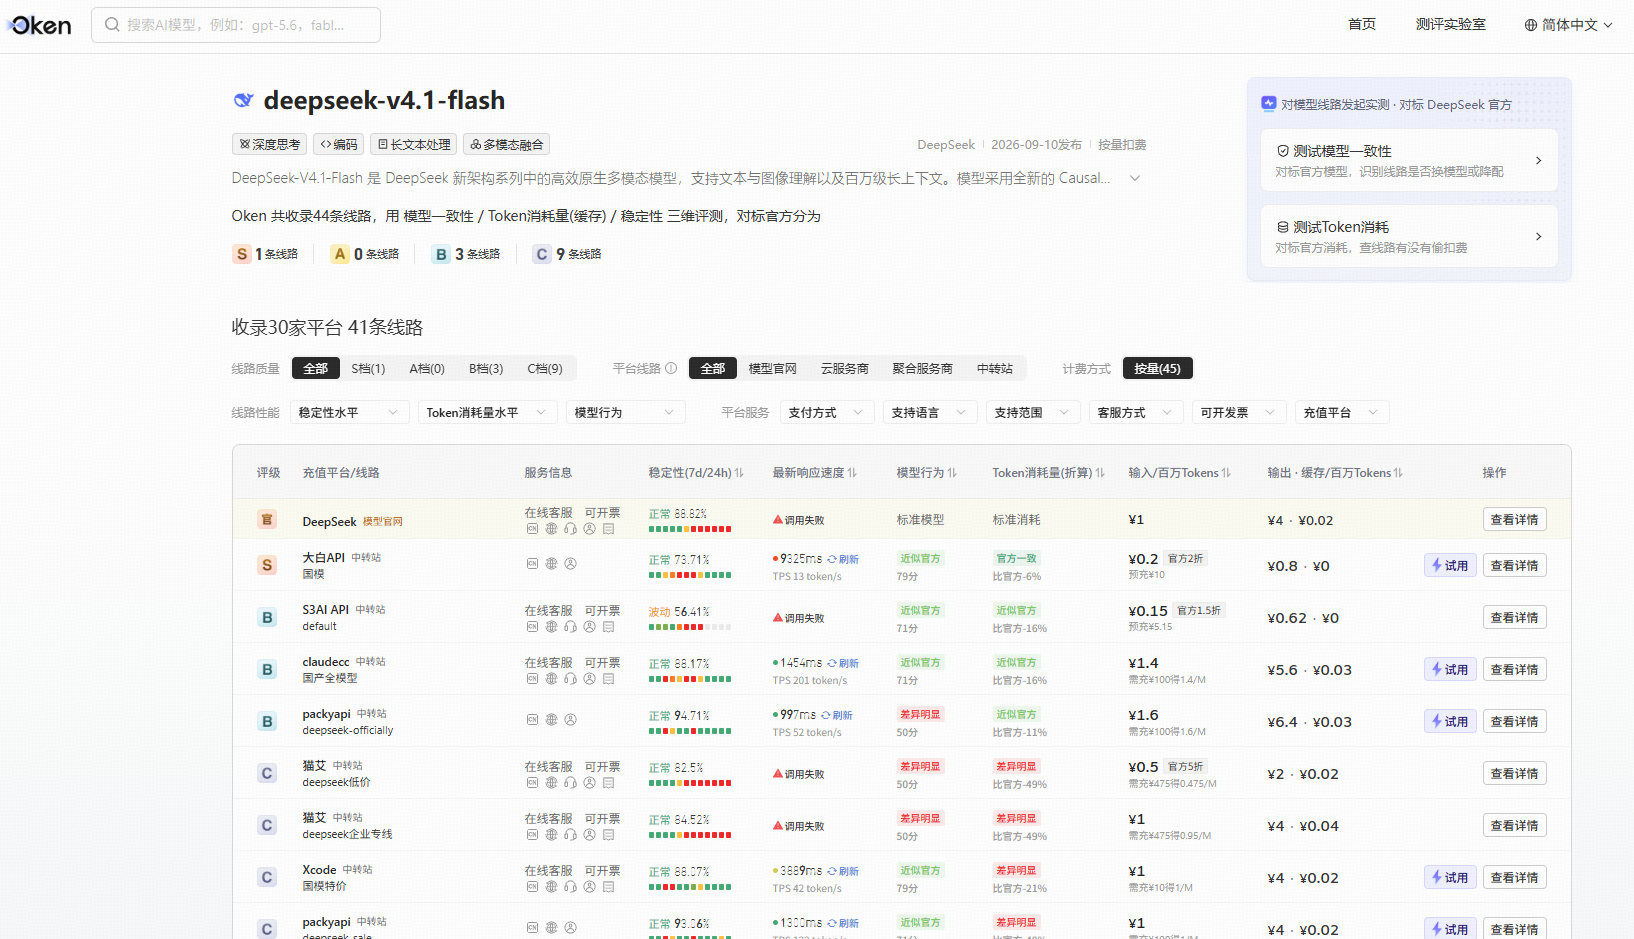Screen dimensions: 1634x939
Task: Click the sort arrows on 模型行为 column header
Action: [x=952, y=473]
